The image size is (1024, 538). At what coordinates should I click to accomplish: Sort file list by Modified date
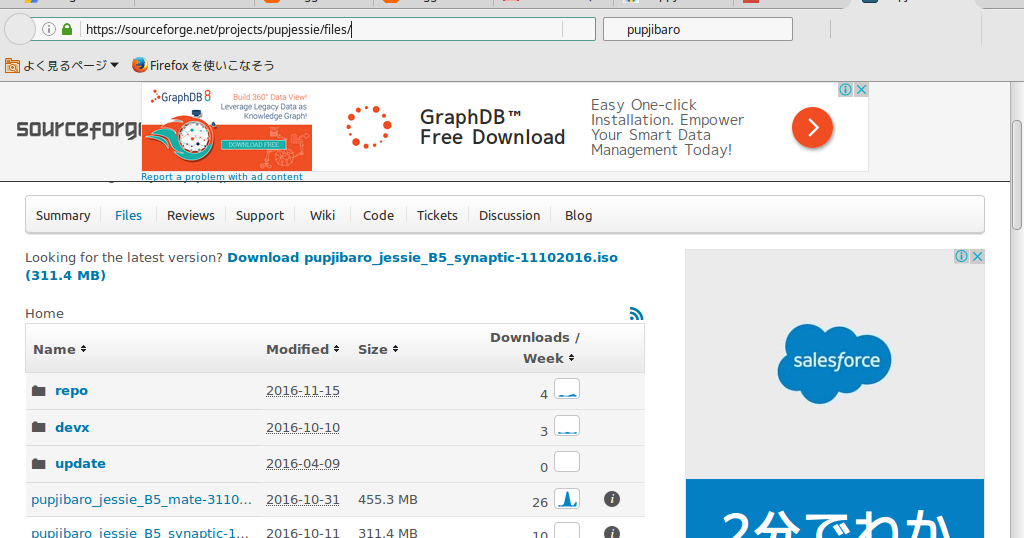(302, 349)
